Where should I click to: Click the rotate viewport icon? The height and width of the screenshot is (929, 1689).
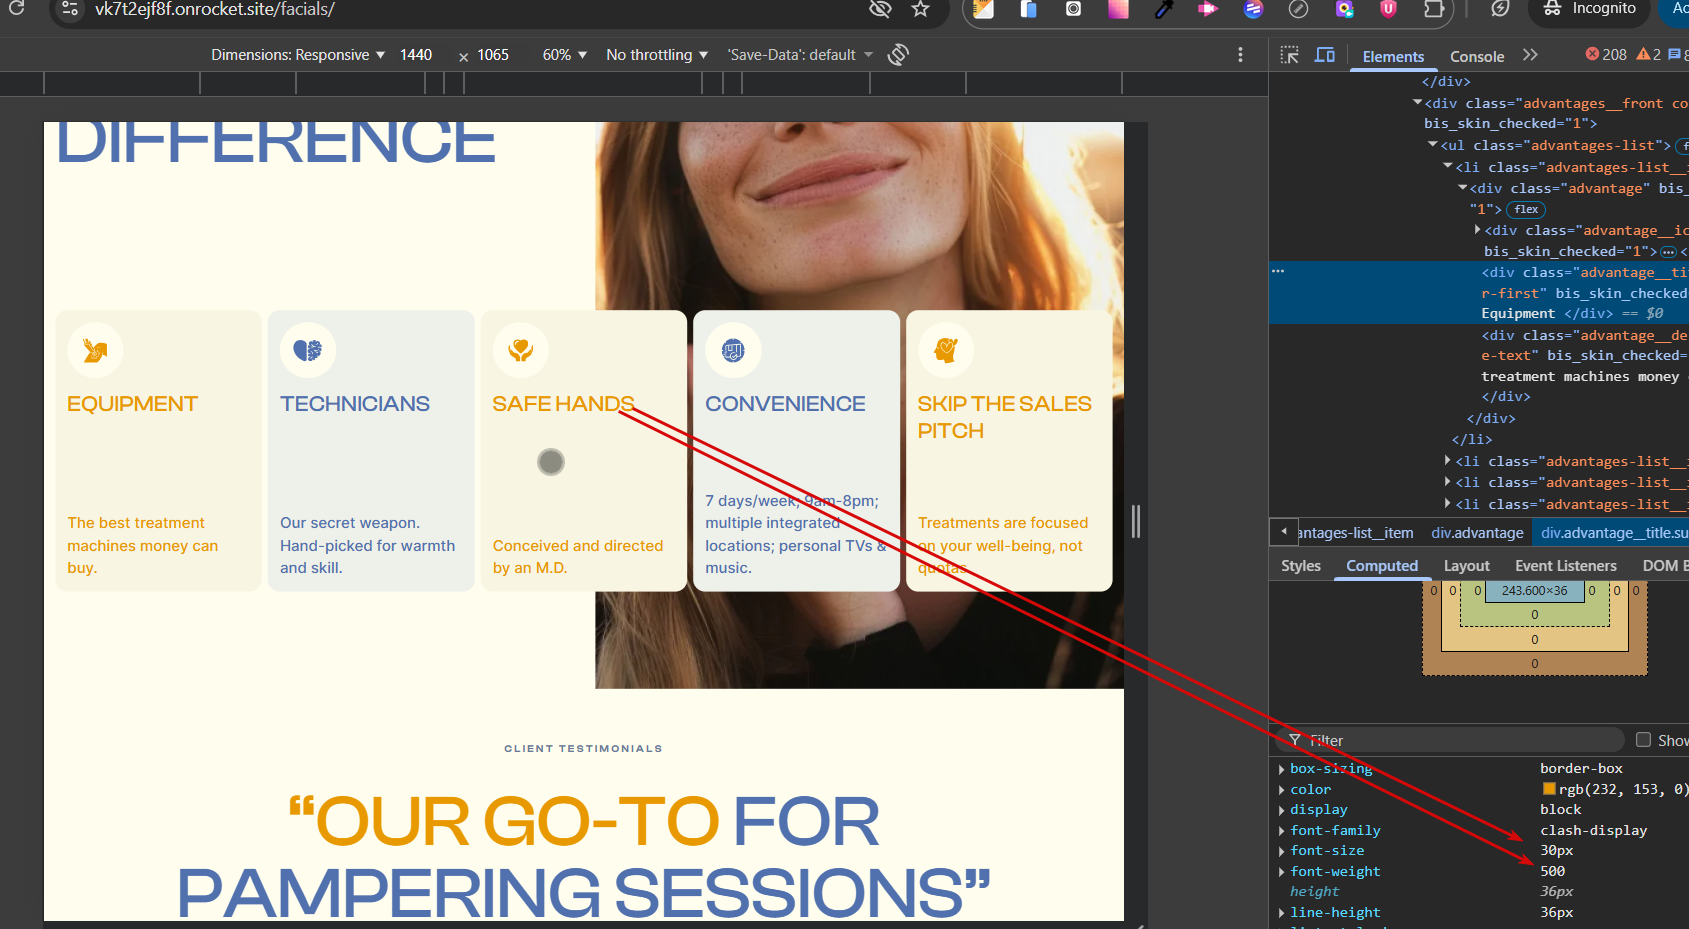pyautogui.click(x=898, y=55)
